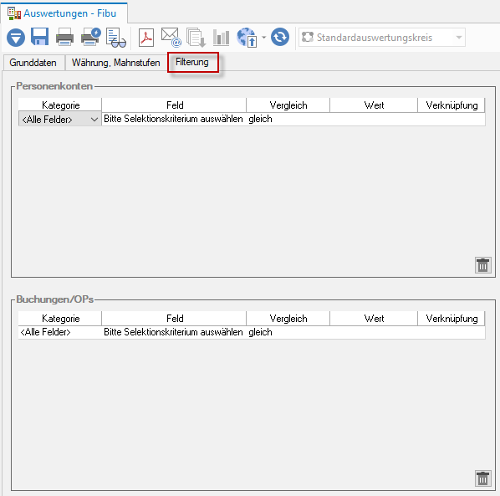This screenshot has height=496, width=500.
Task: Click empty Wert cell in Buchungen/OPs row
Action: [374, 332]
